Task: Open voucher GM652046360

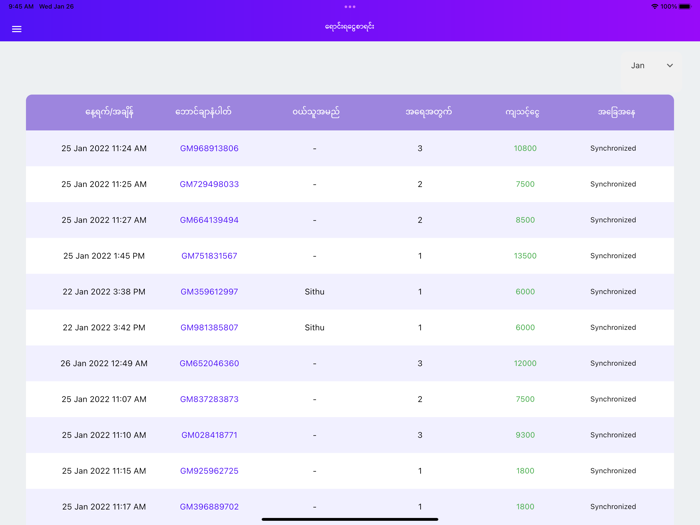Action: pos(209,363)
